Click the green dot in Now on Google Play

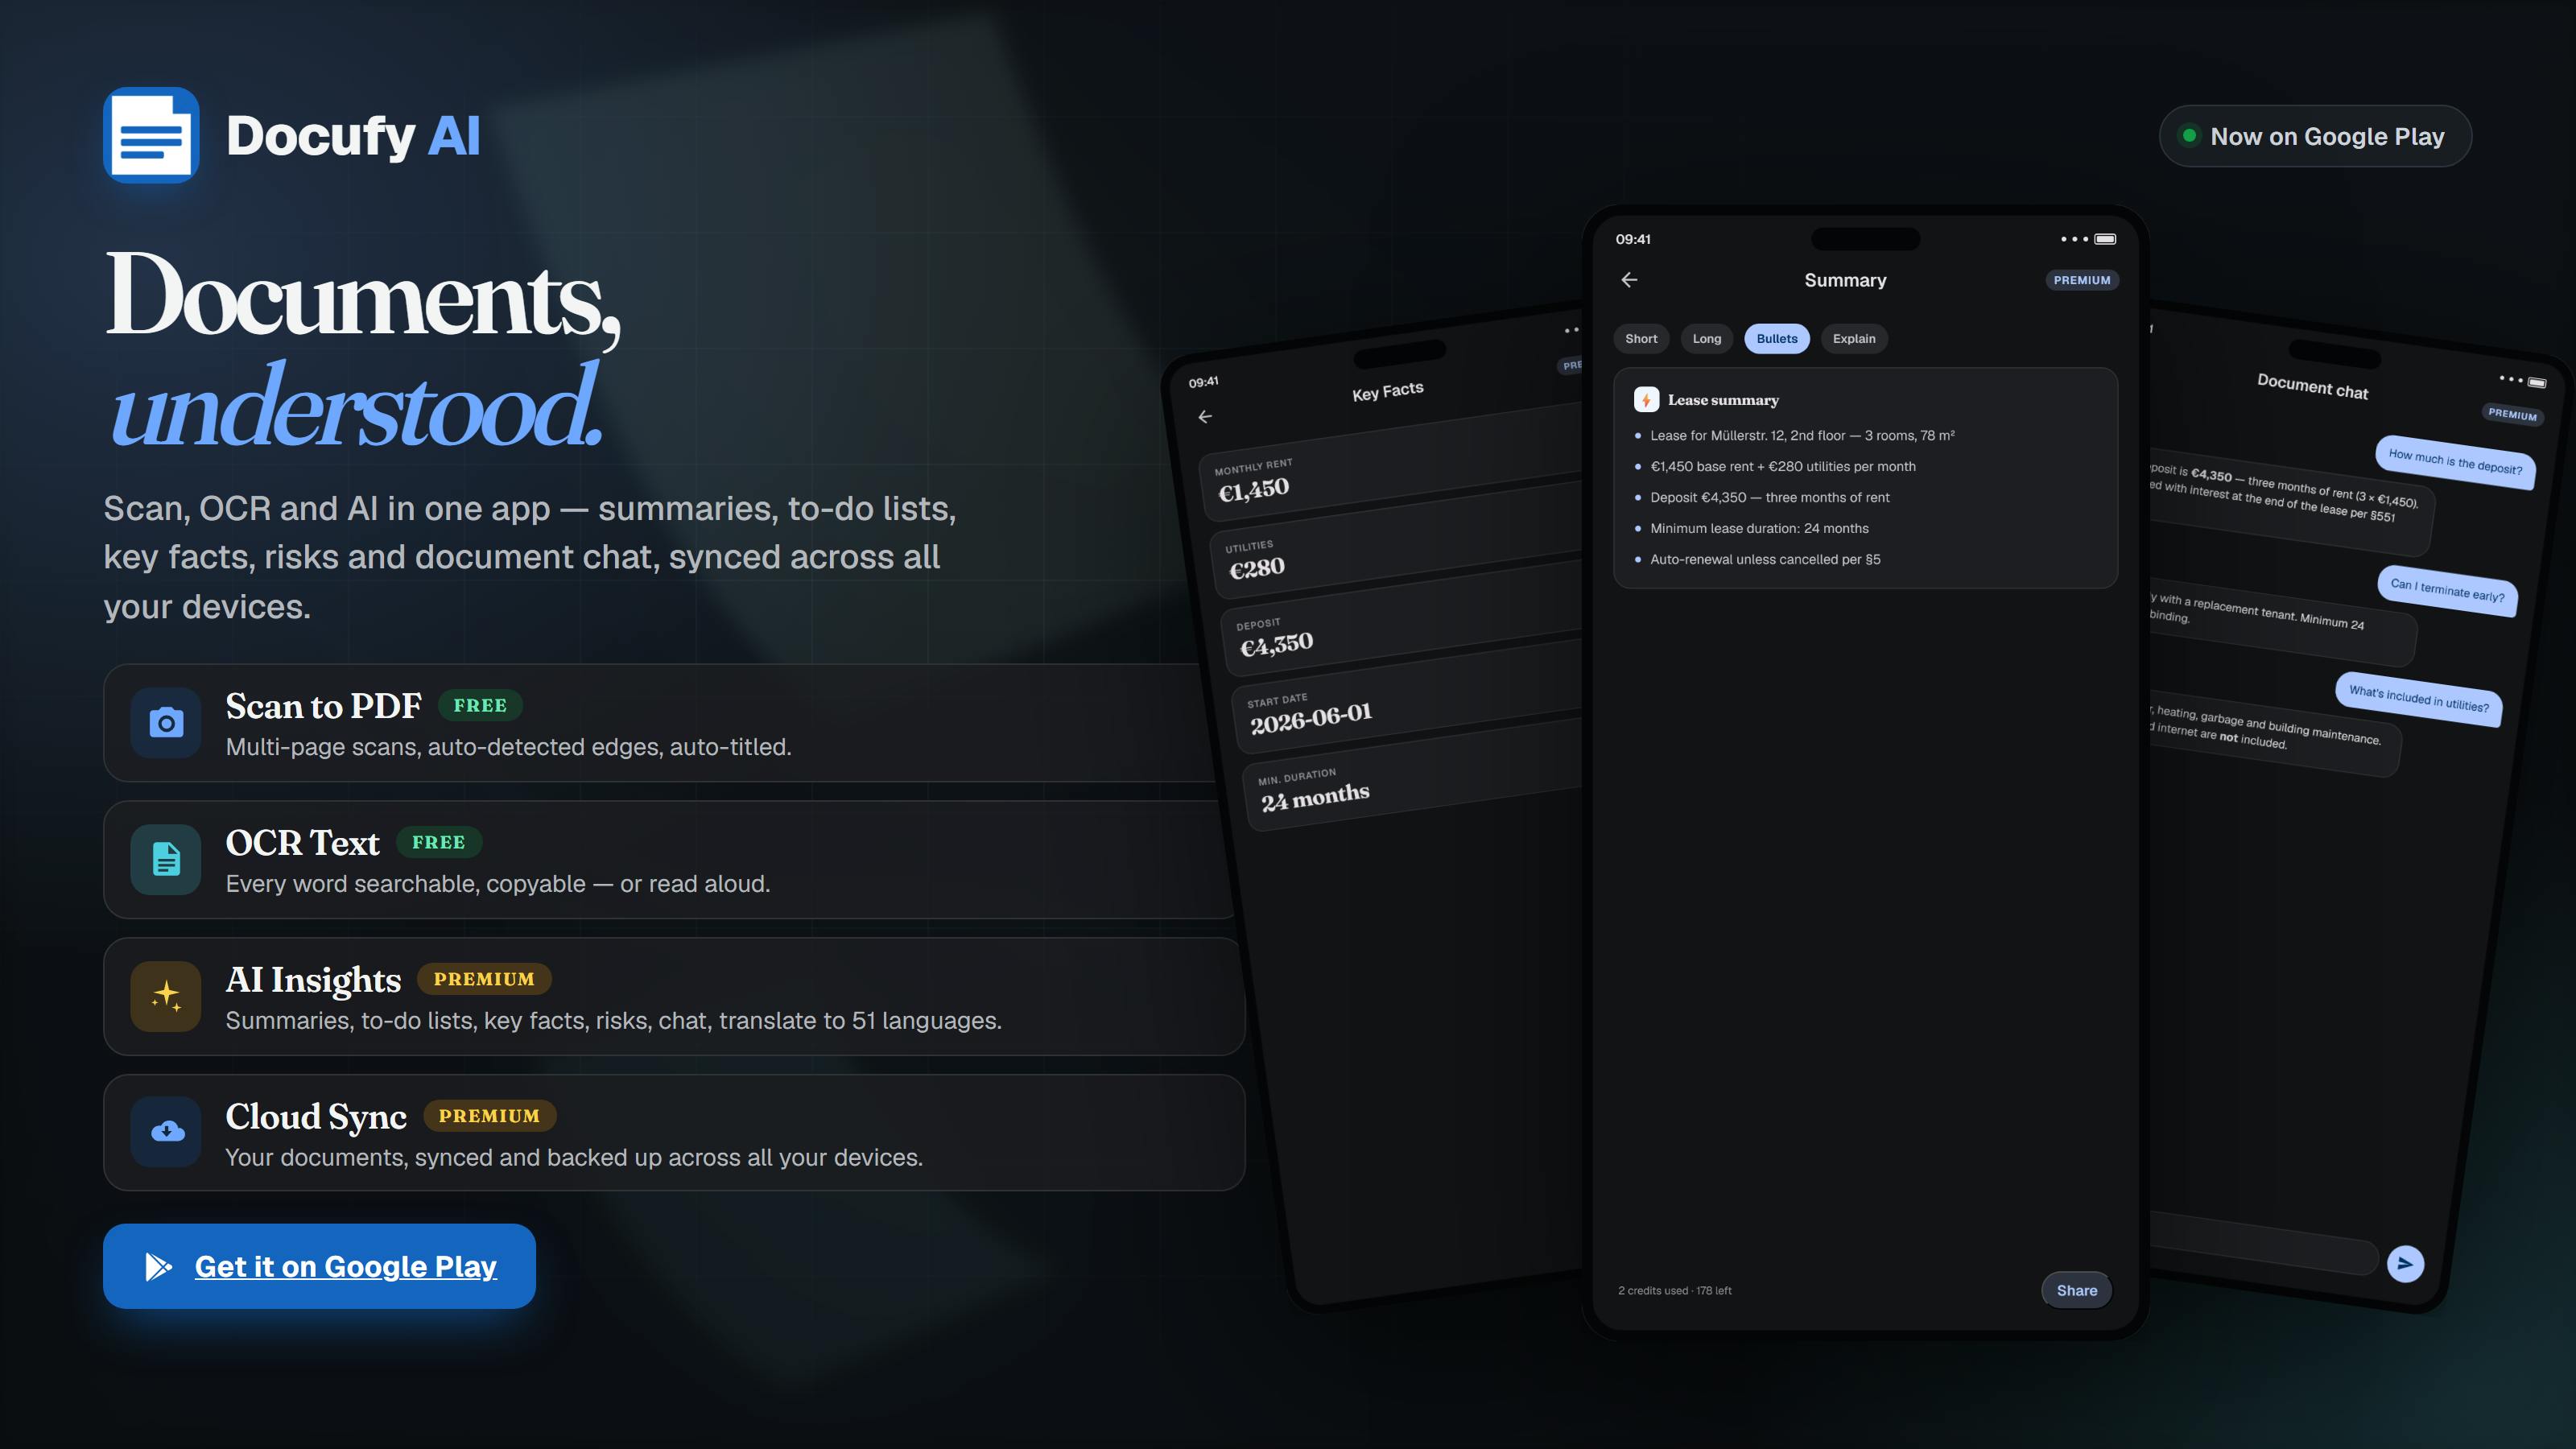[2189, 135]
